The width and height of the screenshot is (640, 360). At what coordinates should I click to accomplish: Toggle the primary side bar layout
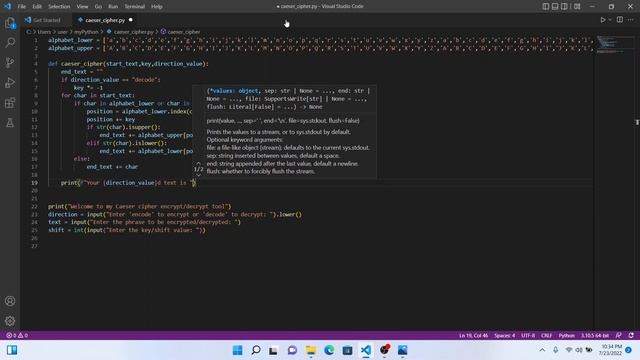tap(546, 6)
